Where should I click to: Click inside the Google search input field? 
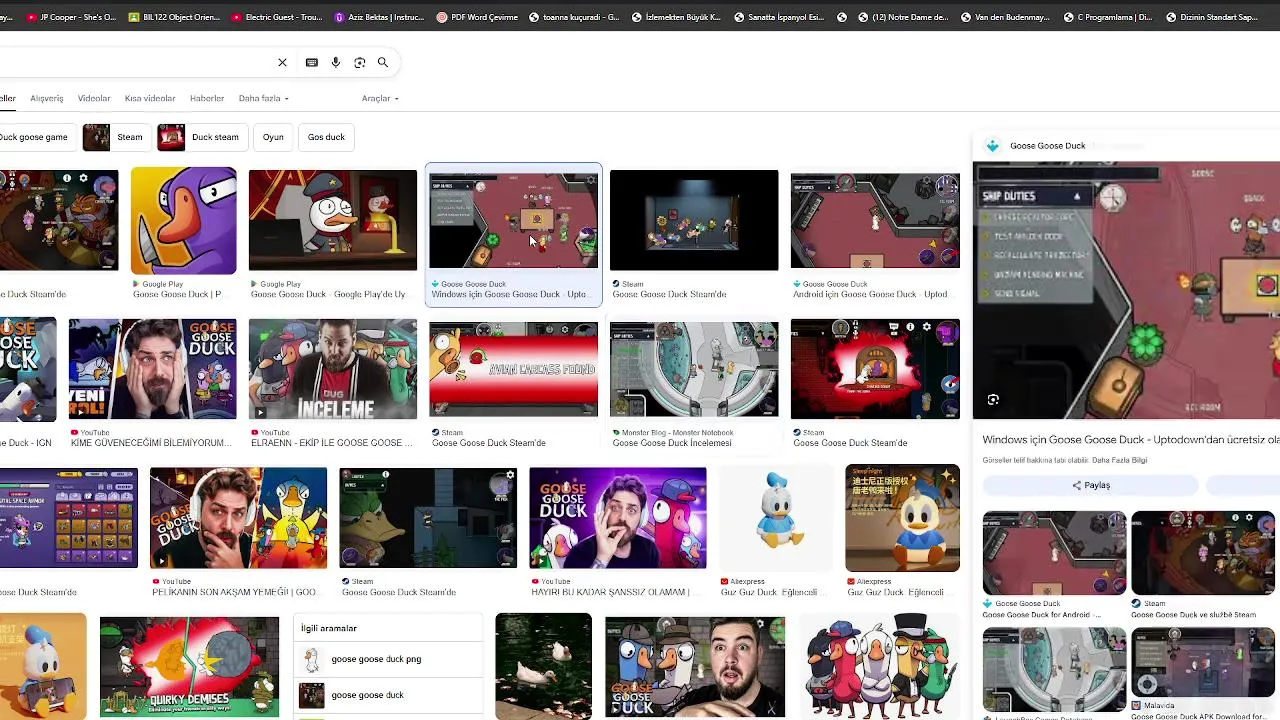[135, 62]
